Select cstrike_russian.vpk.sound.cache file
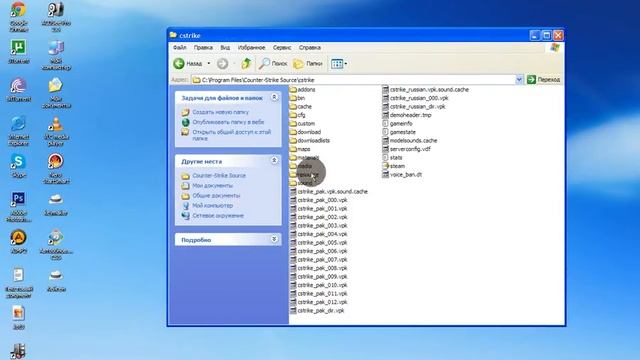Image resolution: width=640 pixels, height=360 pixels. [426, 89]
